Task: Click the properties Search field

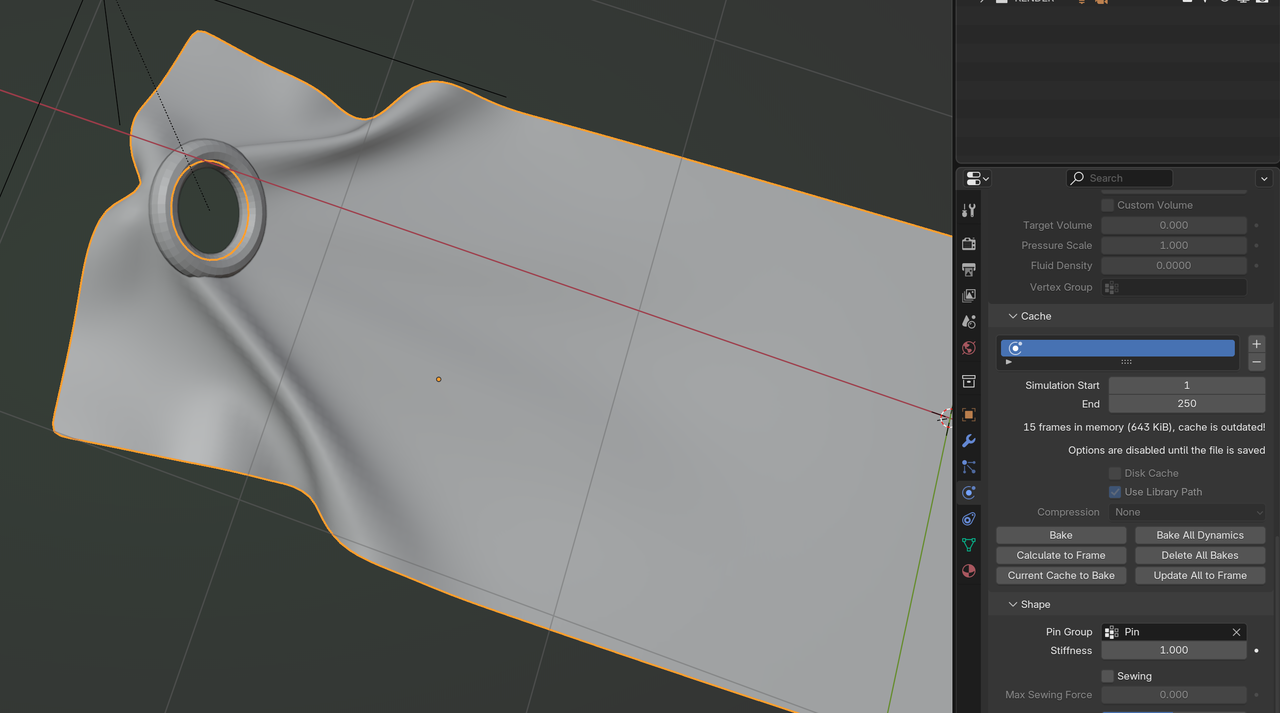Action: point(1118,178)
